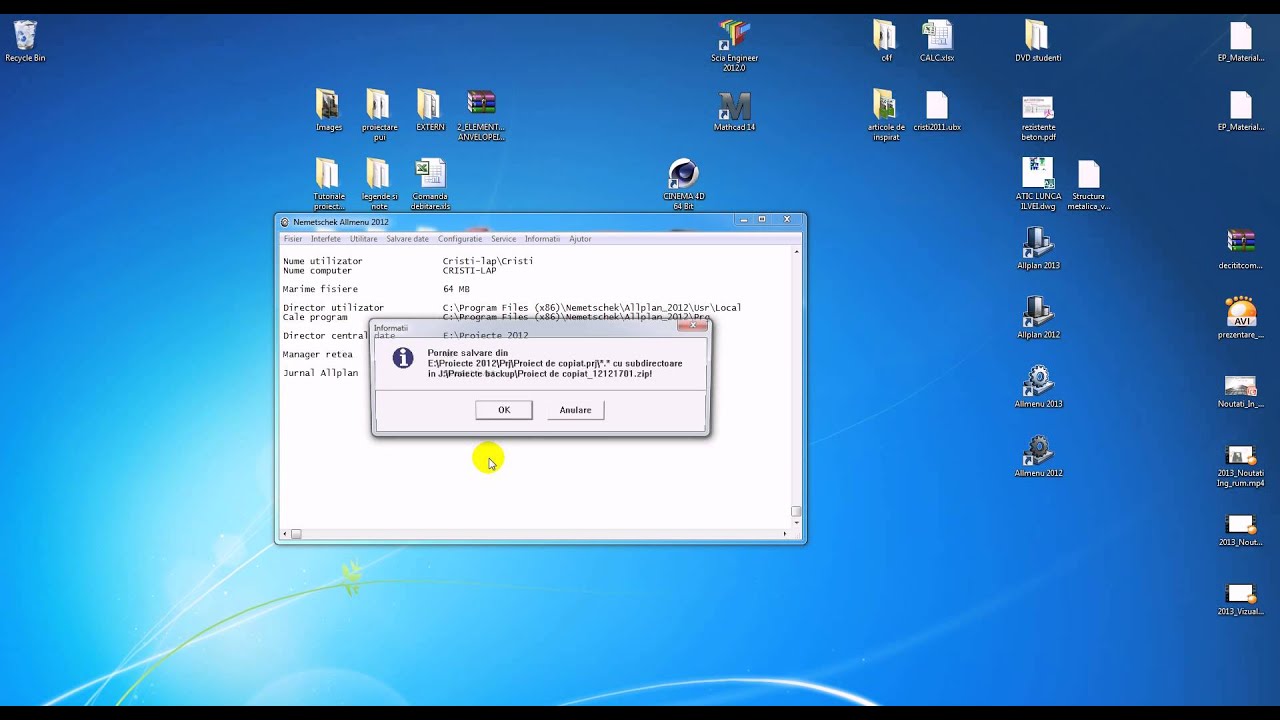
Task: Open the prezentare AVI video icon
Action: [1241, 318]
